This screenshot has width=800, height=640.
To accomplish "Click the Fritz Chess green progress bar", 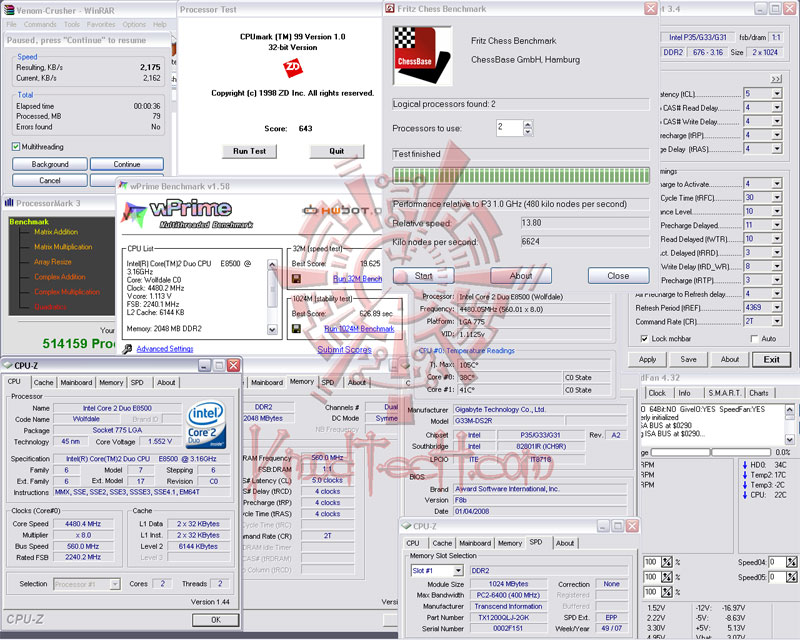I will 521,175.
